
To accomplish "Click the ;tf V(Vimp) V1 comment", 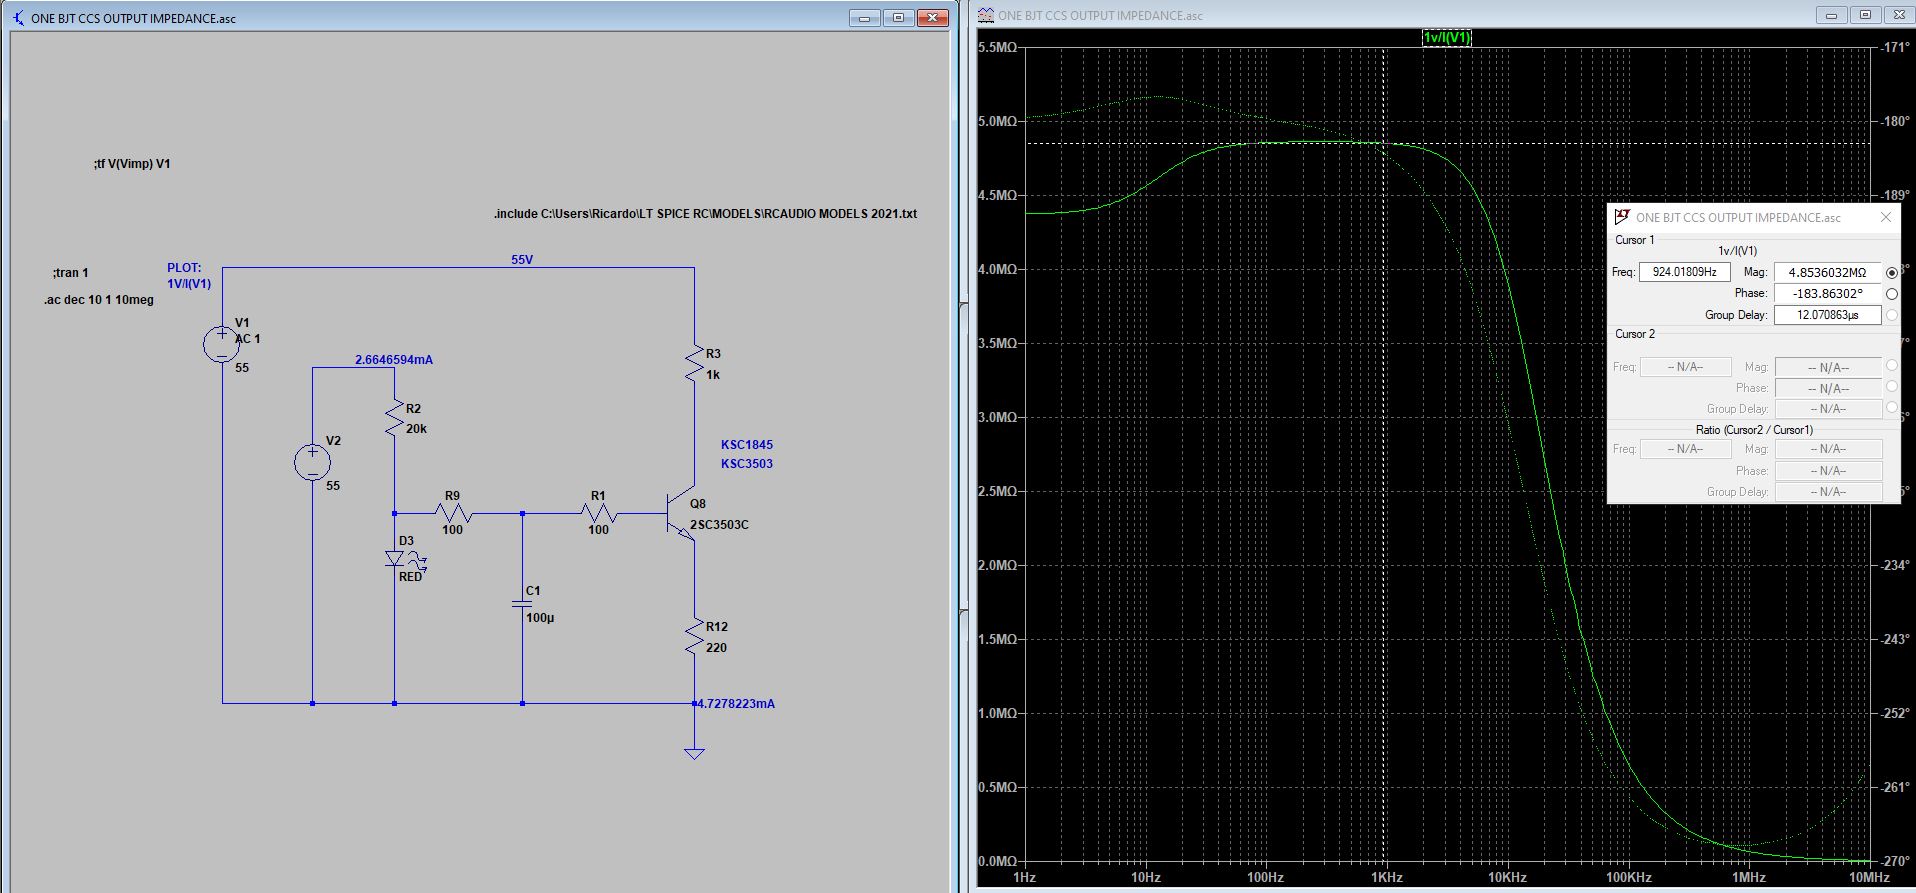I will point(132,164).
